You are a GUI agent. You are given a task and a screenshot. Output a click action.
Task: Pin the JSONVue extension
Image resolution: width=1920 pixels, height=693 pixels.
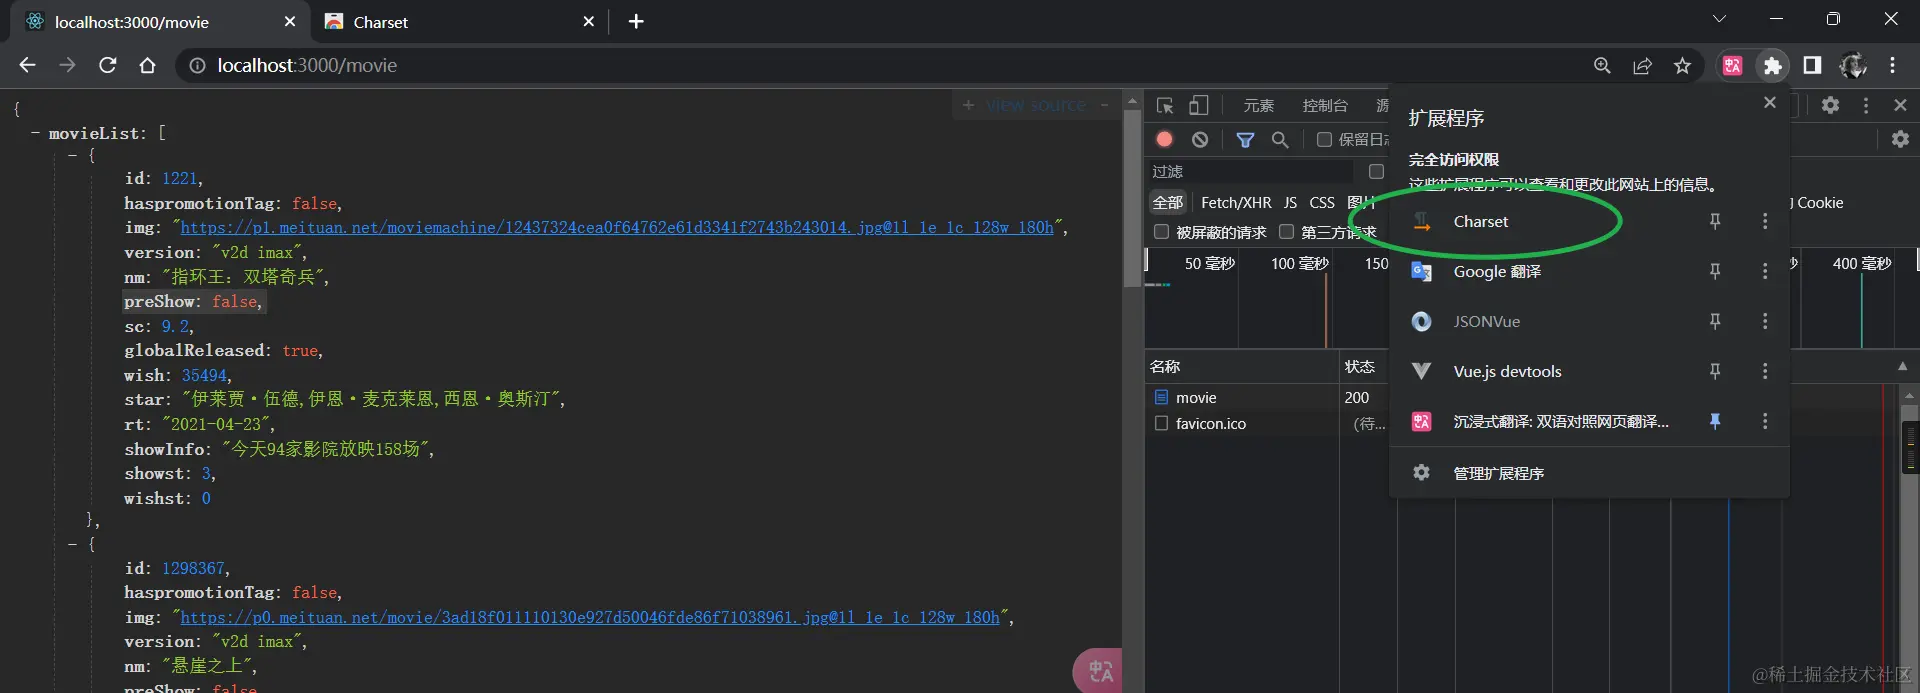click(x=1715, y=321)
